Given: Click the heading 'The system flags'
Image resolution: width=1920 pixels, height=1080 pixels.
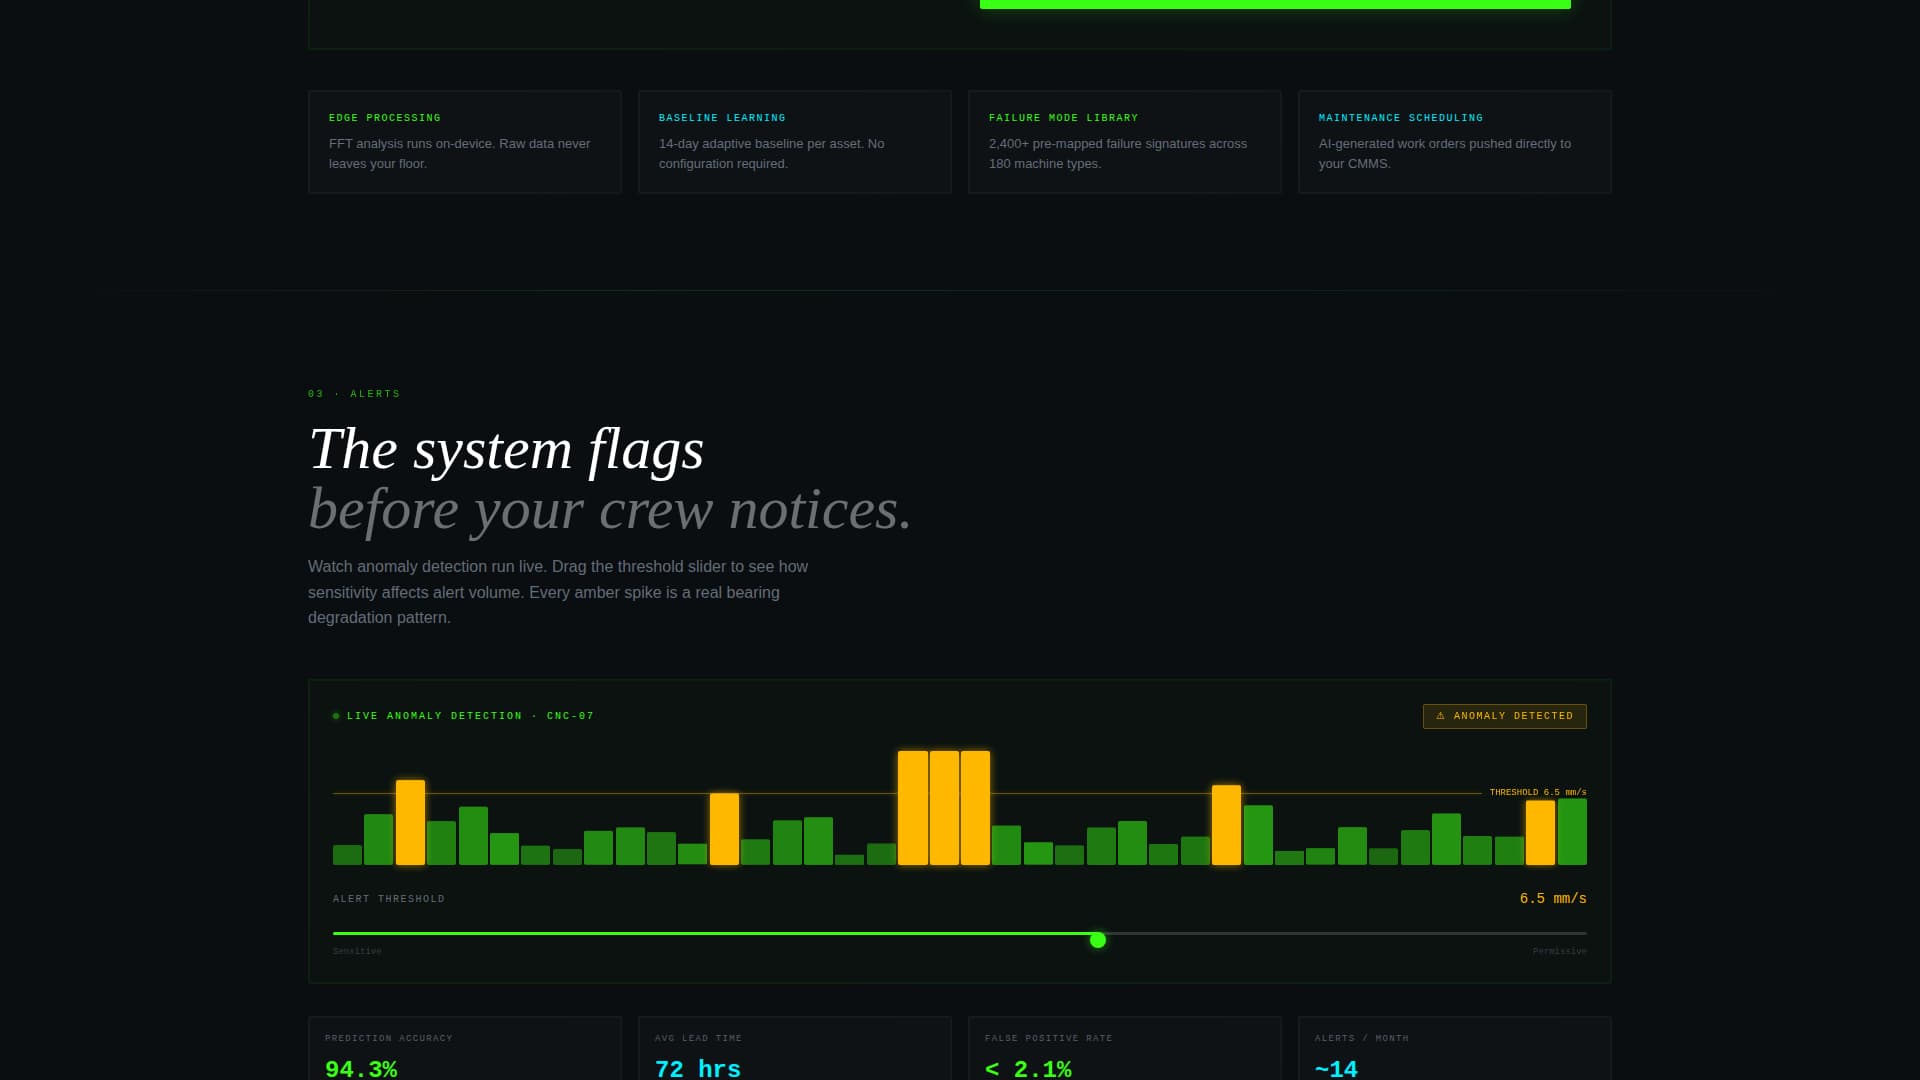Looking at the screenshot, I should click(506, 449).
